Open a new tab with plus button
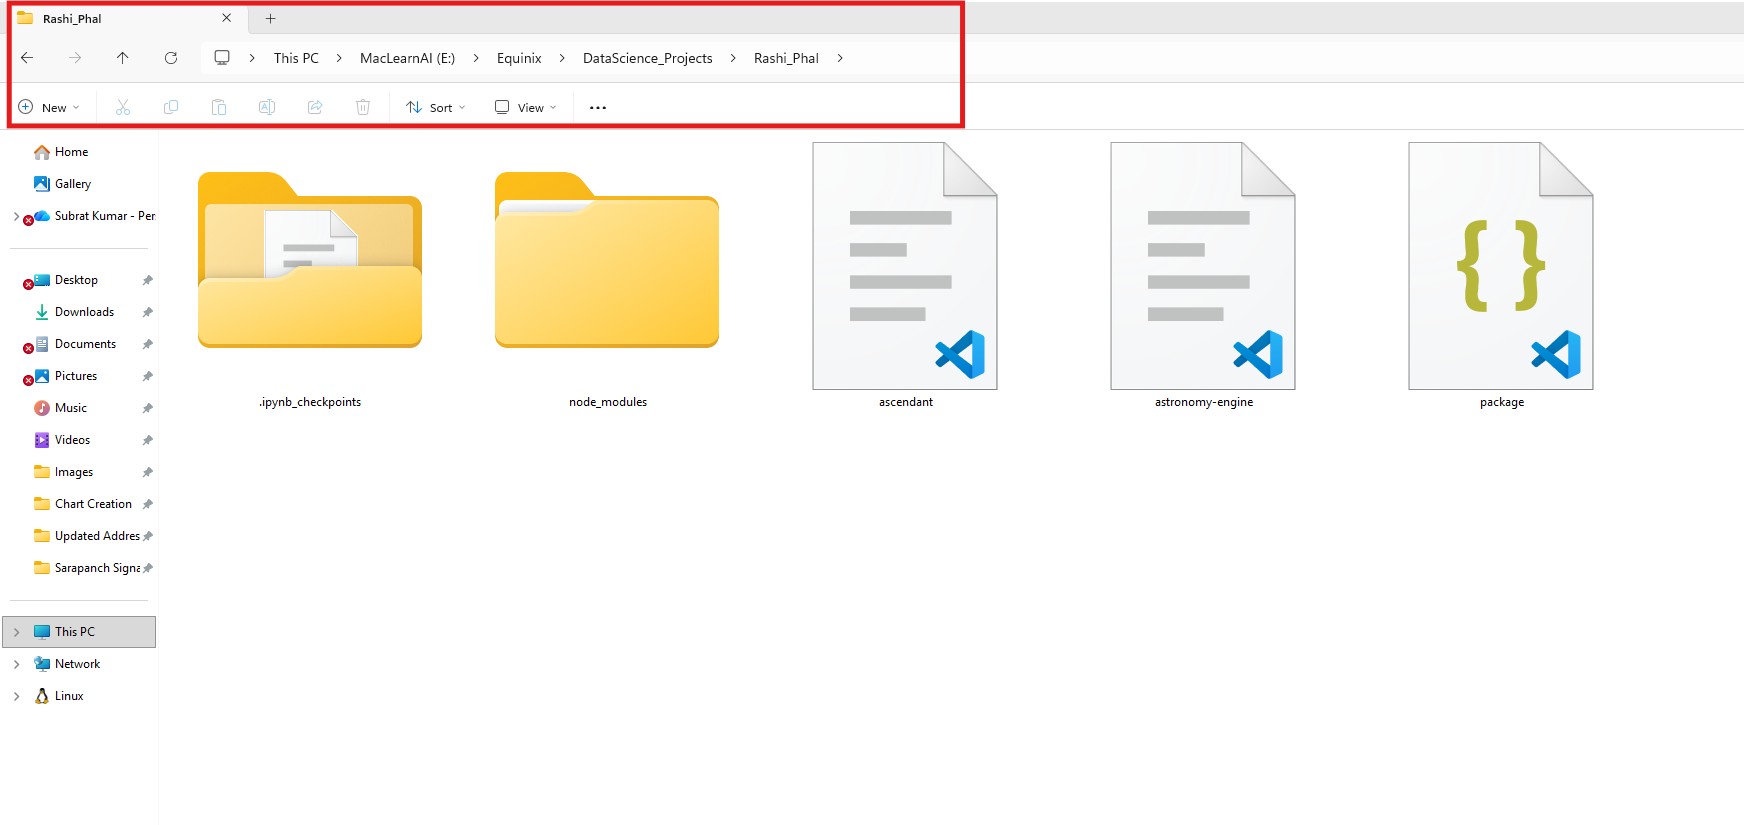This screenshot has width=1744, height=825. tap(270, 18)
